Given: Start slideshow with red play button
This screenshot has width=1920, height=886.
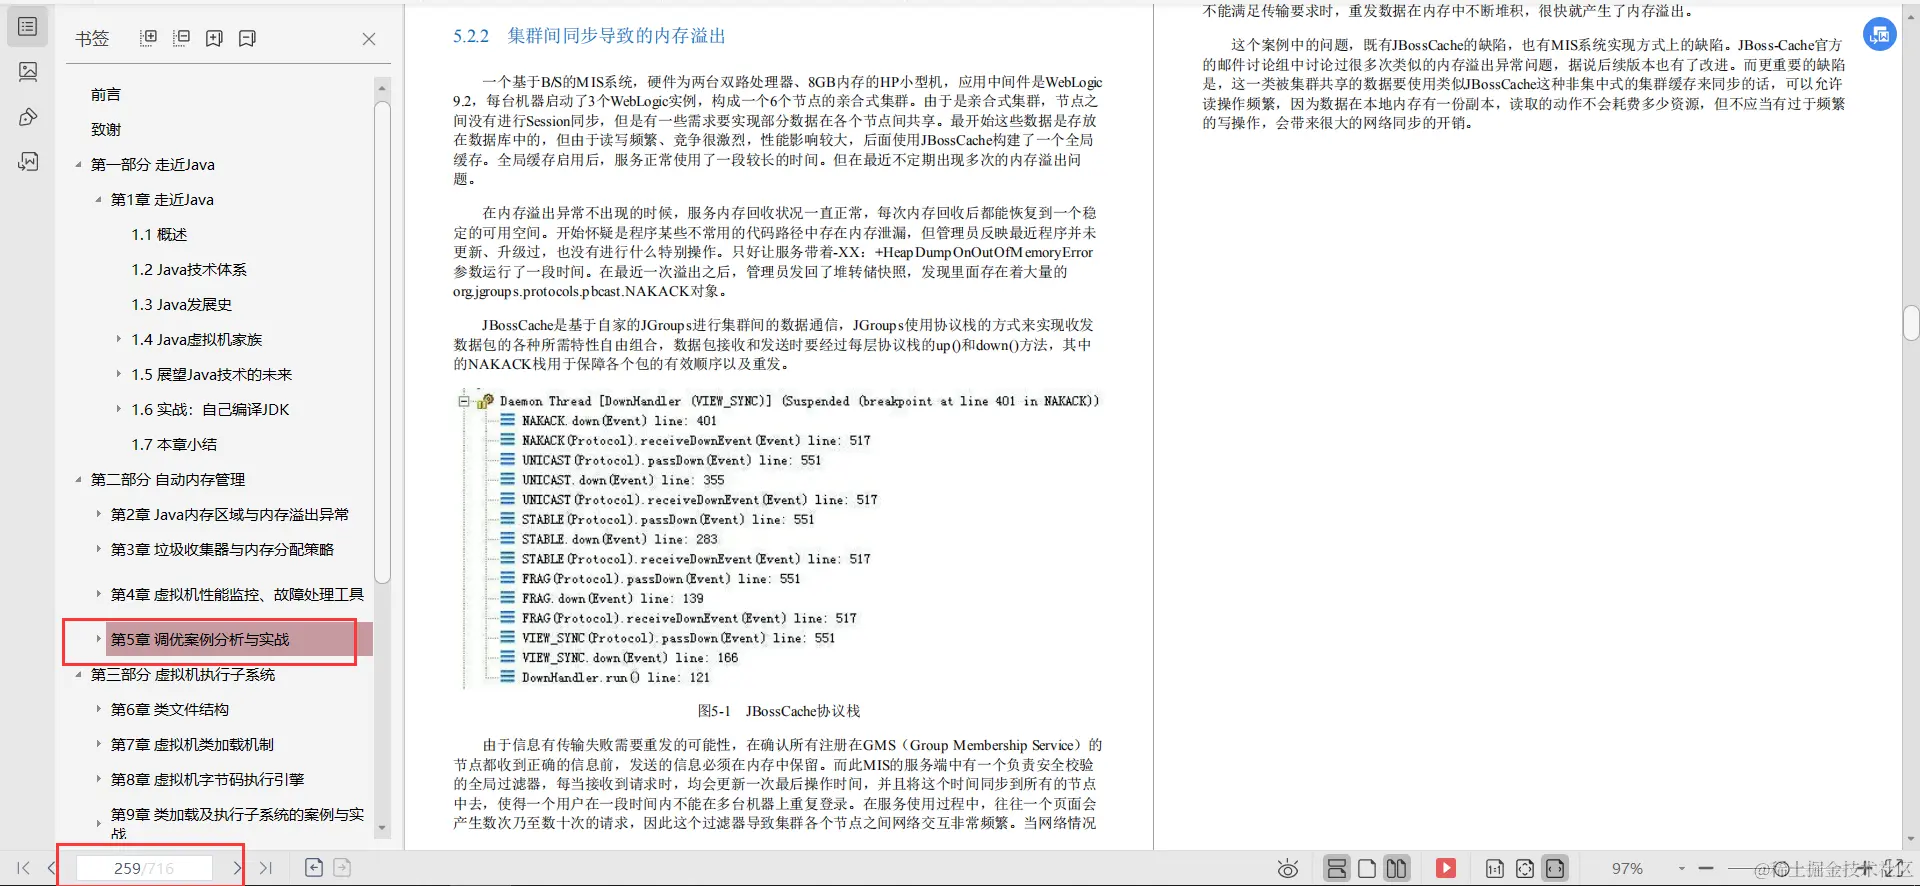Looking at the screenshot, I should coord(1446,868).
